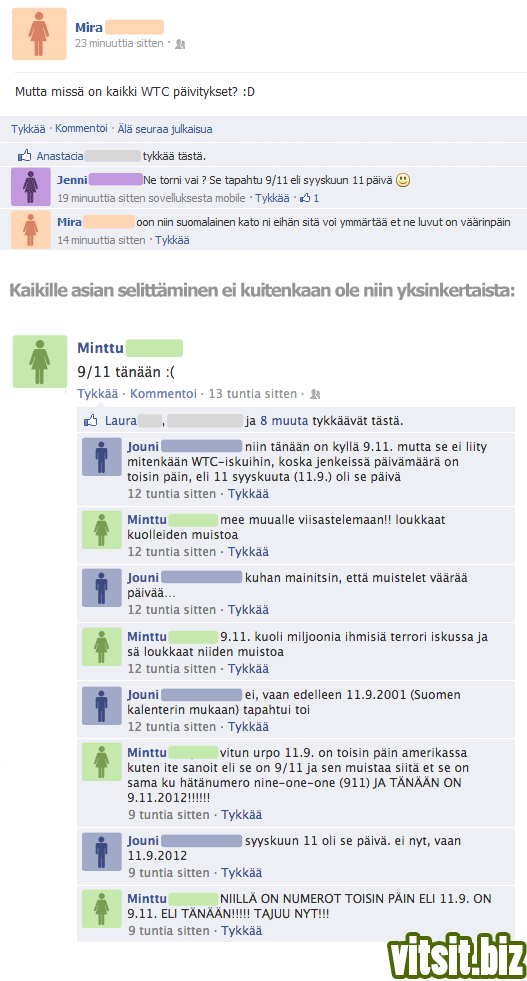Viewport: 527px width, 981px height.
Task: Click Älä seuraa julkaisua link
Action: tap(165, 129)
